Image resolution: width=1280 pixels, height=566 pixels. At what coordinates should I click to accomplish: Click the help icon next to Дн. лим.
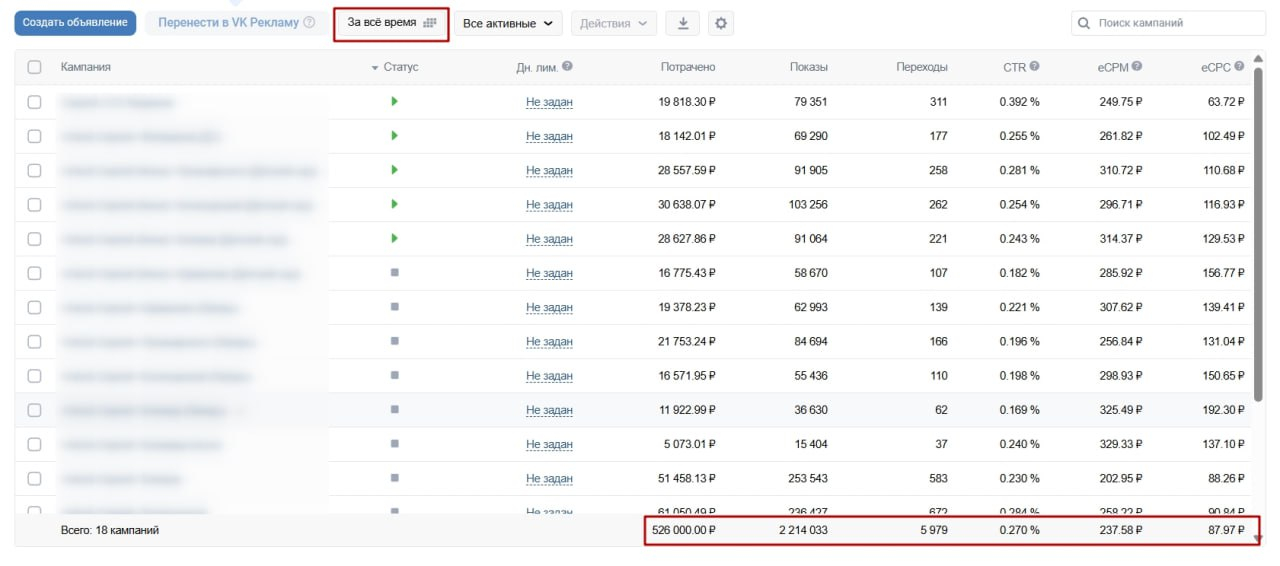point(567,66)
